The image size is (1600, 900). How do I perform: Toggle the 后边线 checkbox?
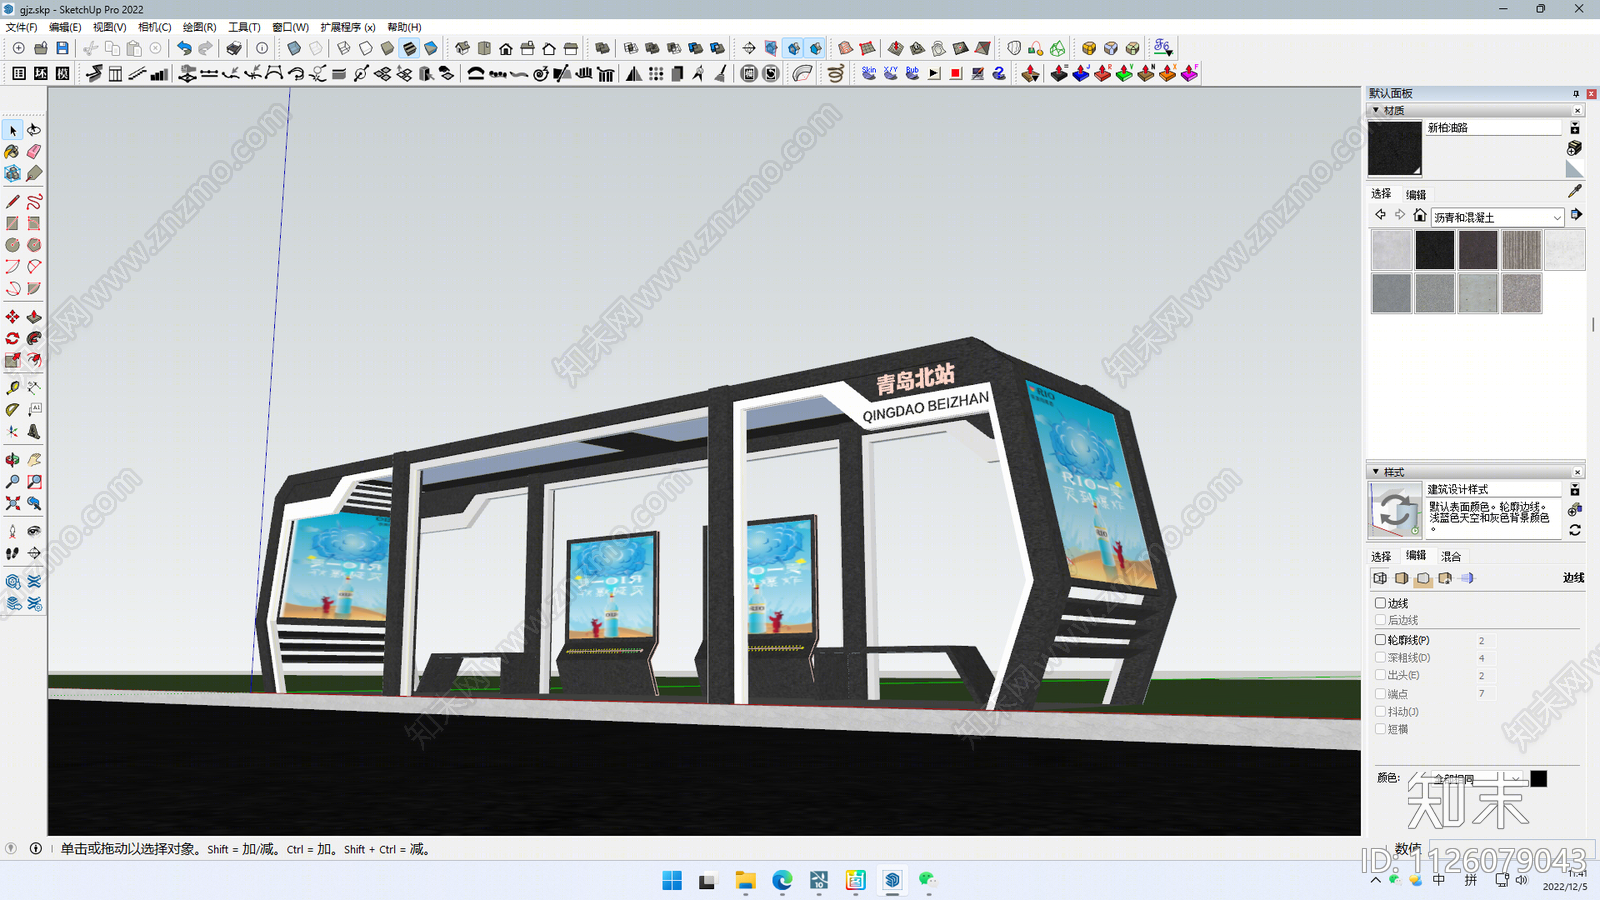pyautogui.click(x=1381, y=620)
